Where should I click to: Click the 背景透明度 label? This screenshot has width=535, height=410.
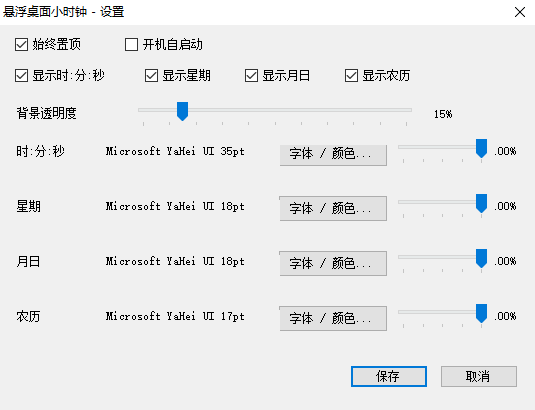point(46,113)
